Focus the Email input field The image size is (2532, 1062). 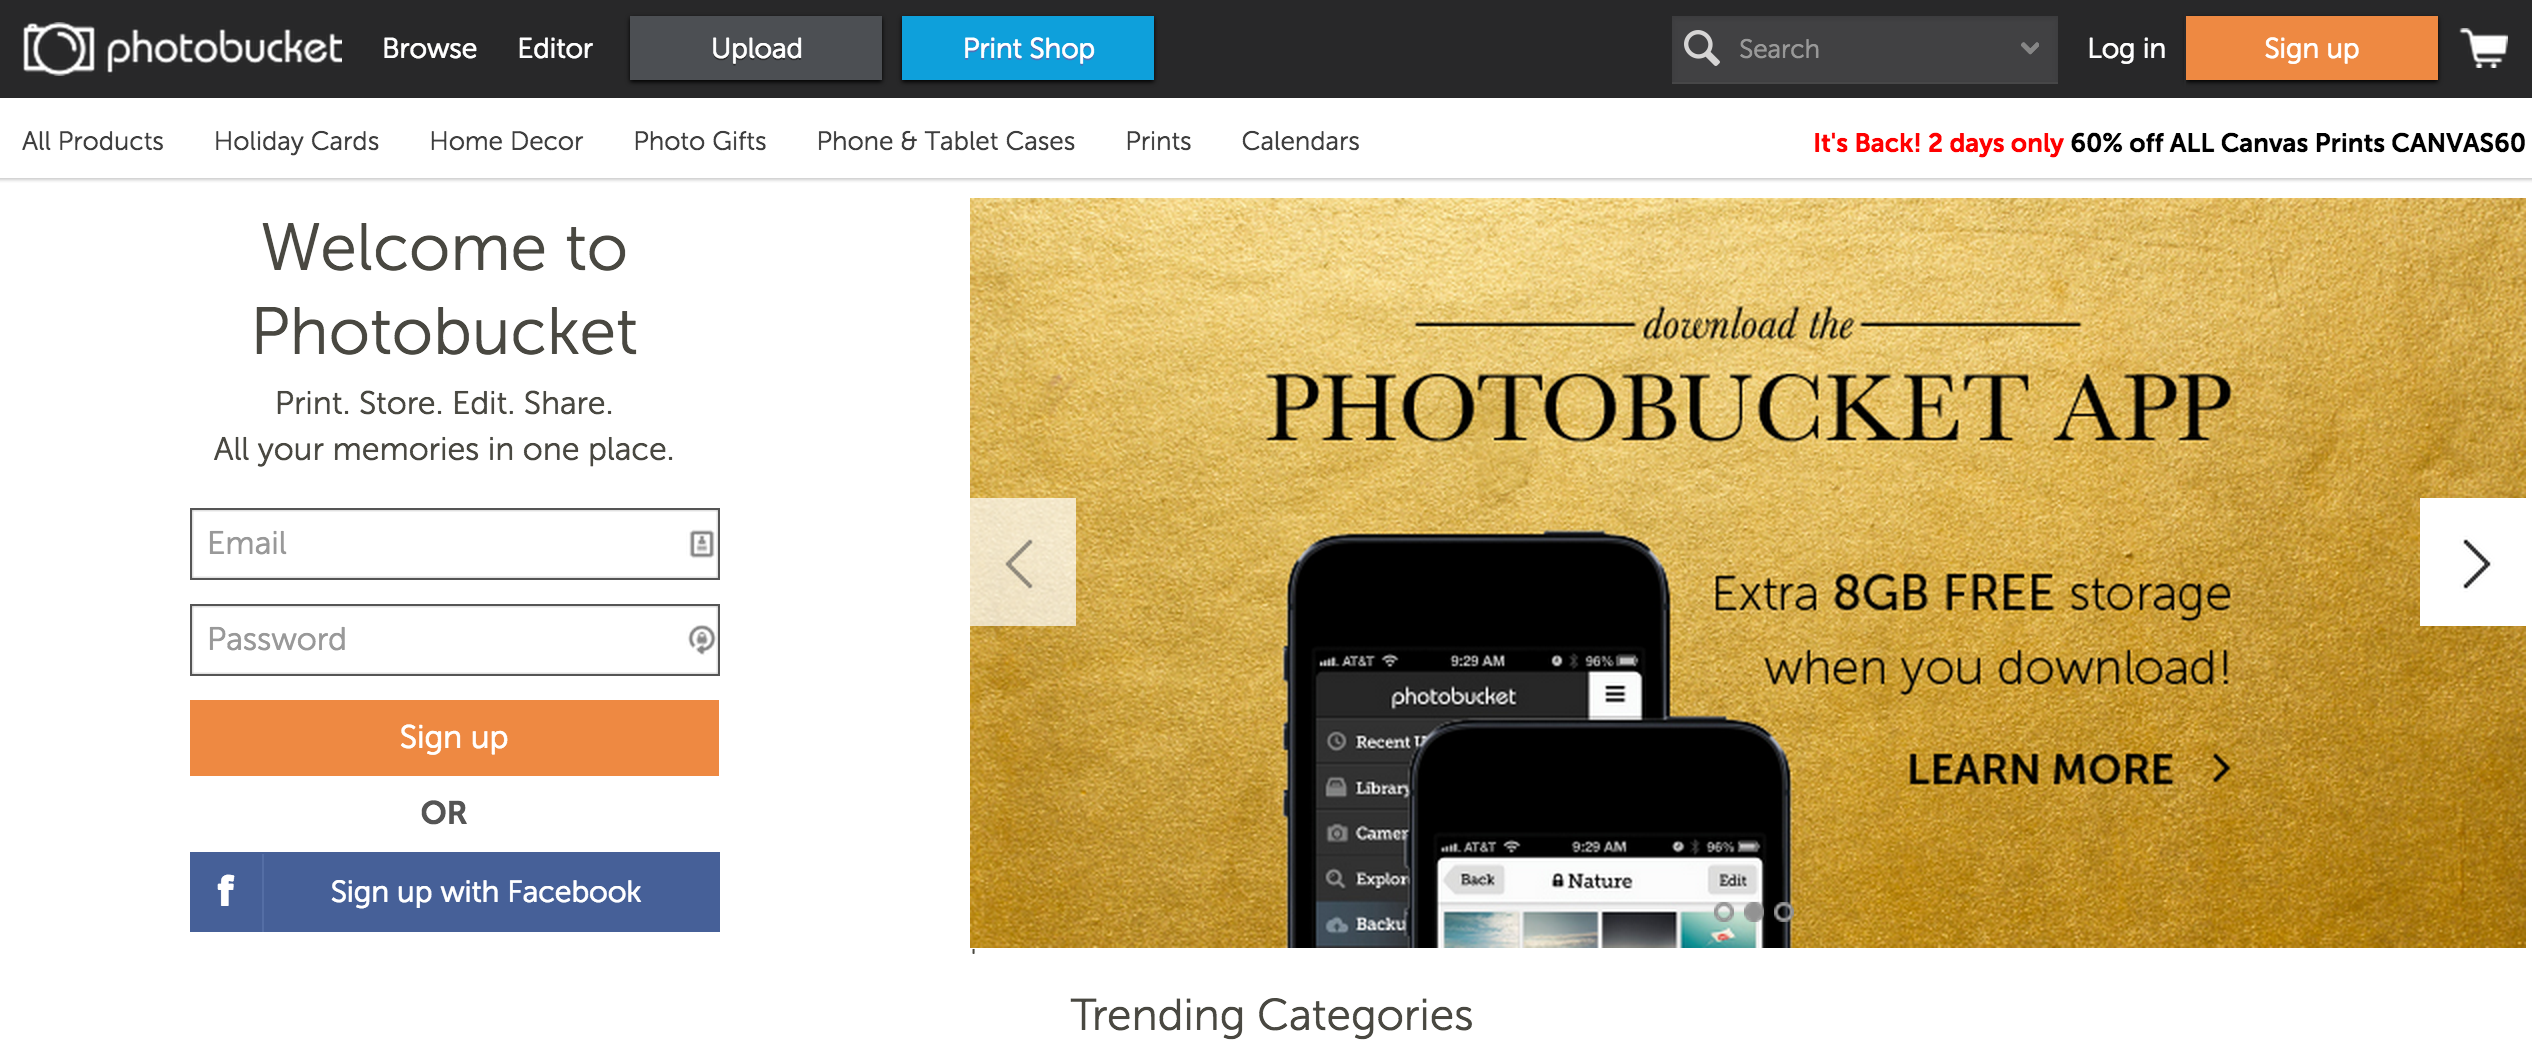455,544
